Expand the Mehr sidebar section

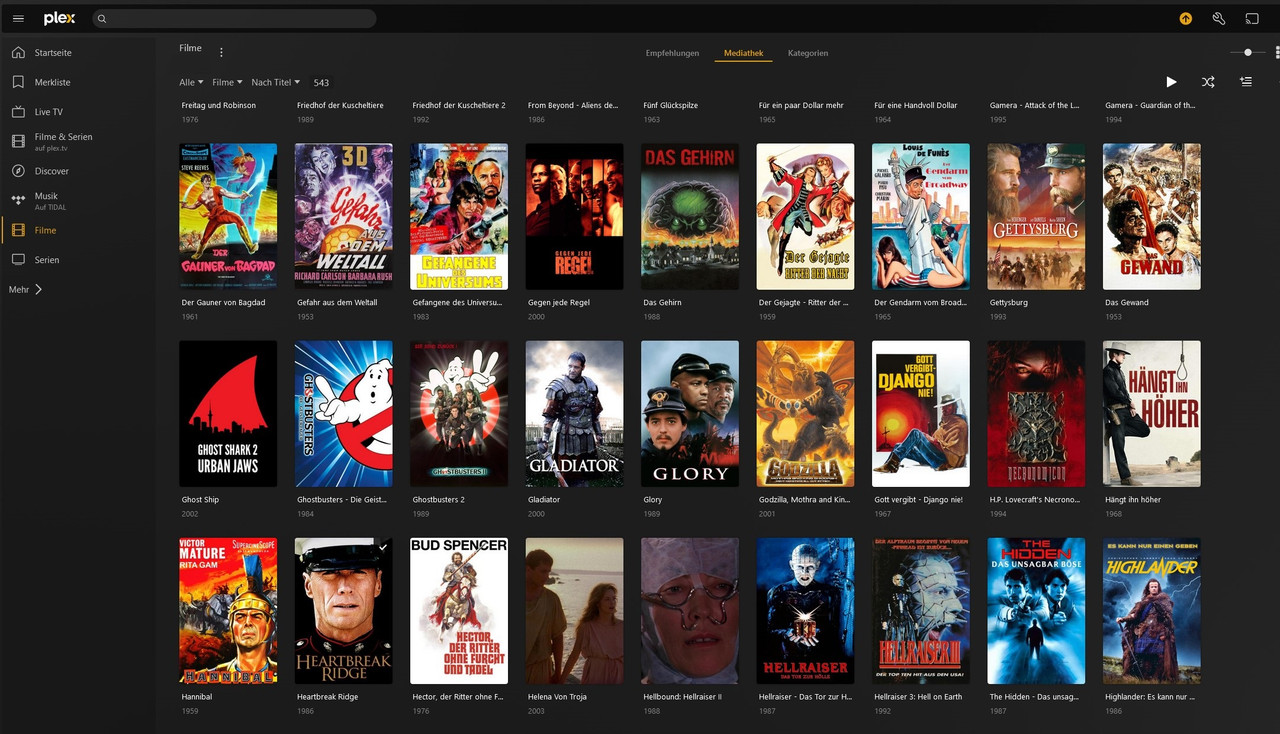(x=26, y=289)
